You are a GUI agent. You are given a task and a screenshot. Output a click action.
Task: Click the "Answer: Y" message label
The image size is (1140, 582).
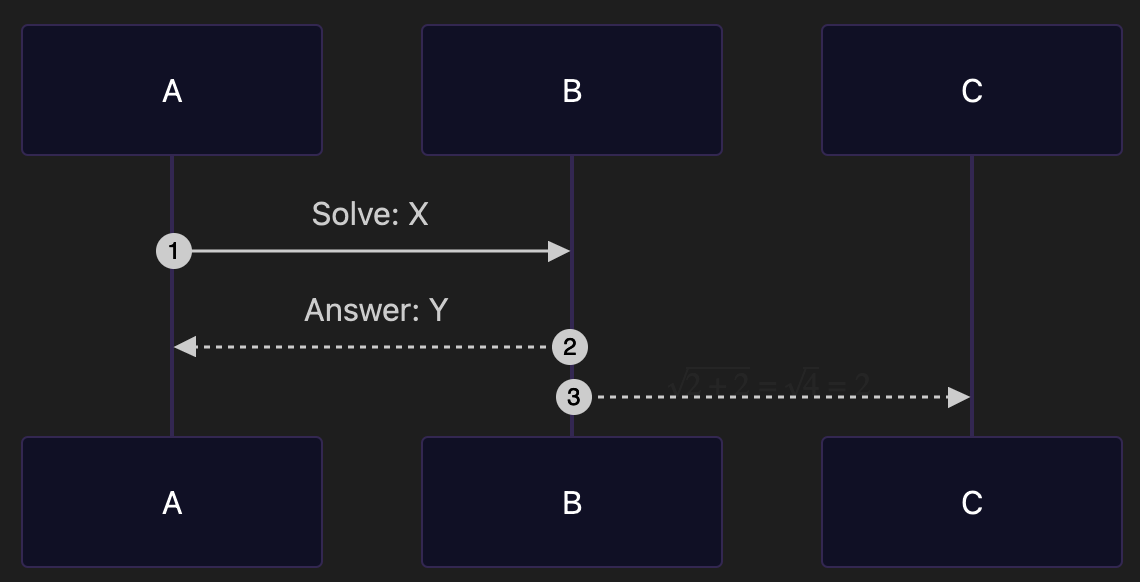[x=375, y=310]
